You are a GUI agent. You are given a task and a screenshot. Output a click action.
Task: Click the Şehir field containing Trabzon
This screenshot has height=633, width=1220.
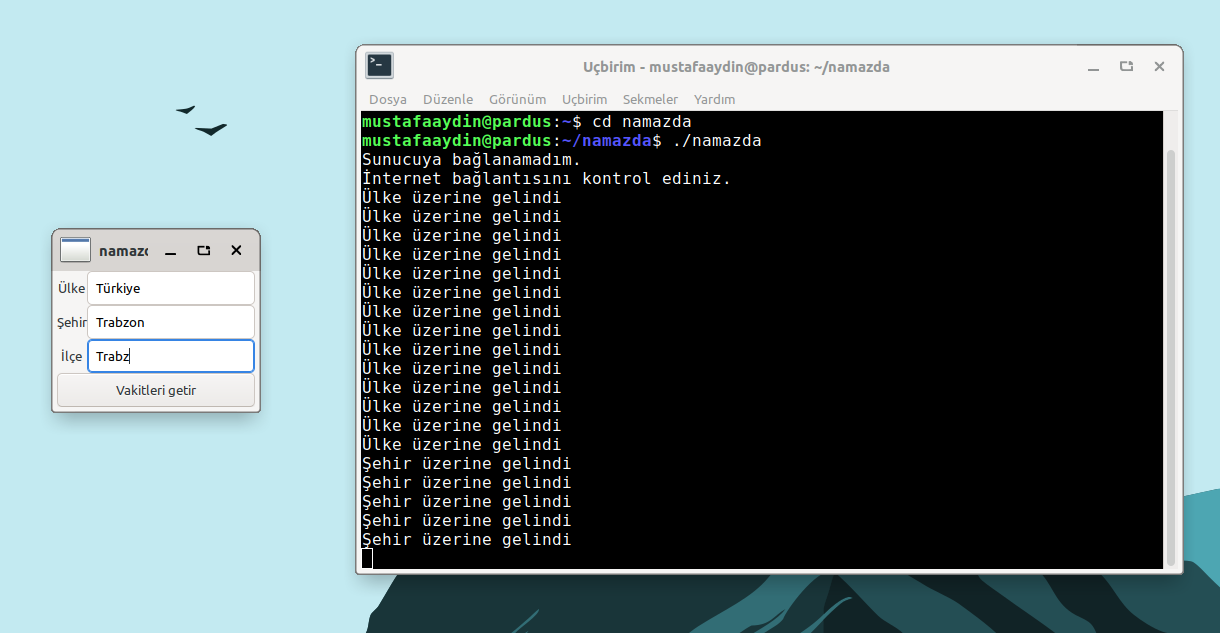(x=170, y=322)
